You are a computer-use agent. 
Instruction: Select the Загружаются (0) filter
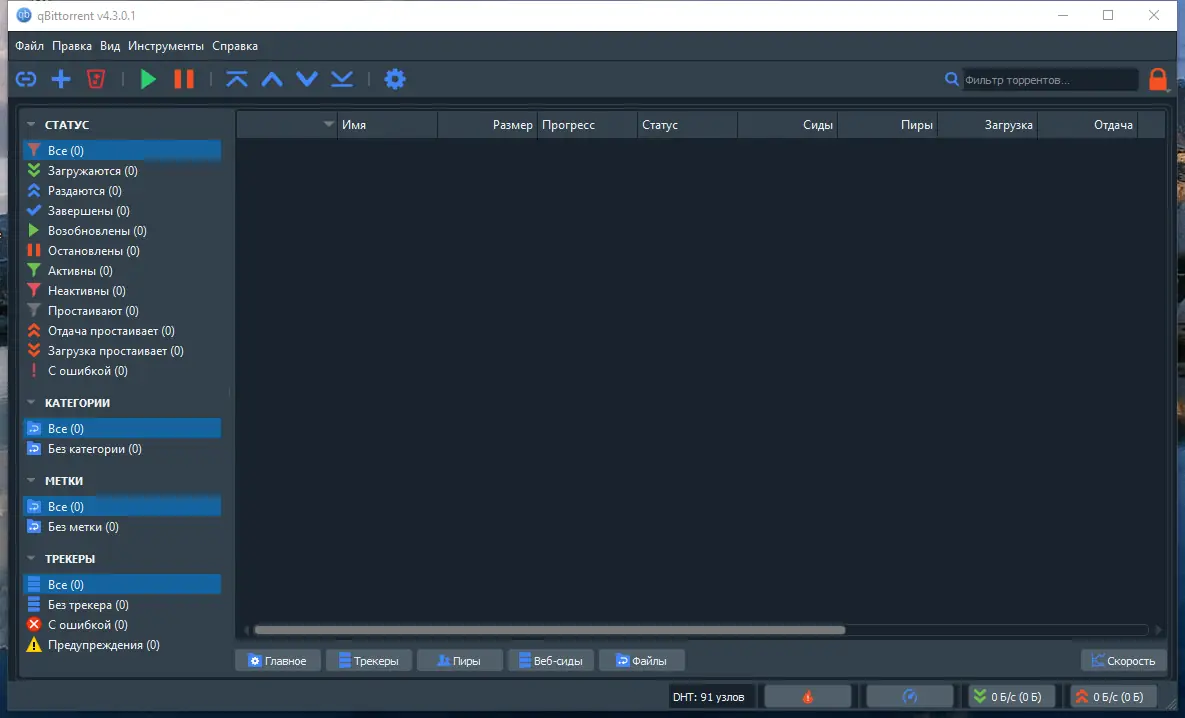click(122, 171)
